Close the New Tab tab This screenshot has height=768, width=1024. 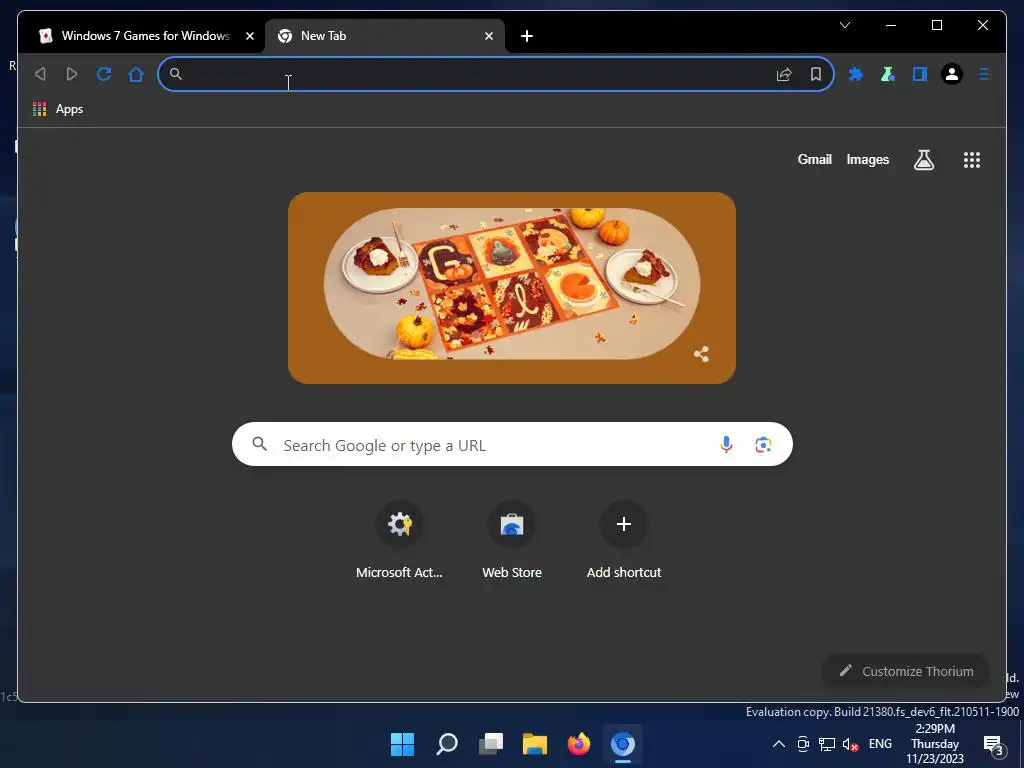pyautogui.click(x=488, y=36)
